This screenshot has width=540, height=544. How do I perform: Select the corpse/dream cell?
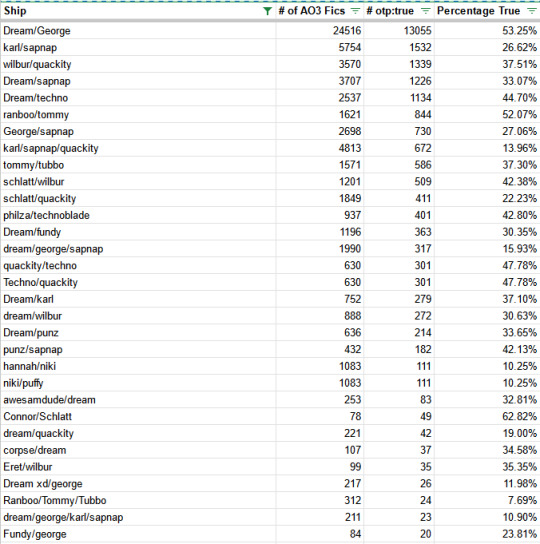pyautogui.click(x=138, y=450)
